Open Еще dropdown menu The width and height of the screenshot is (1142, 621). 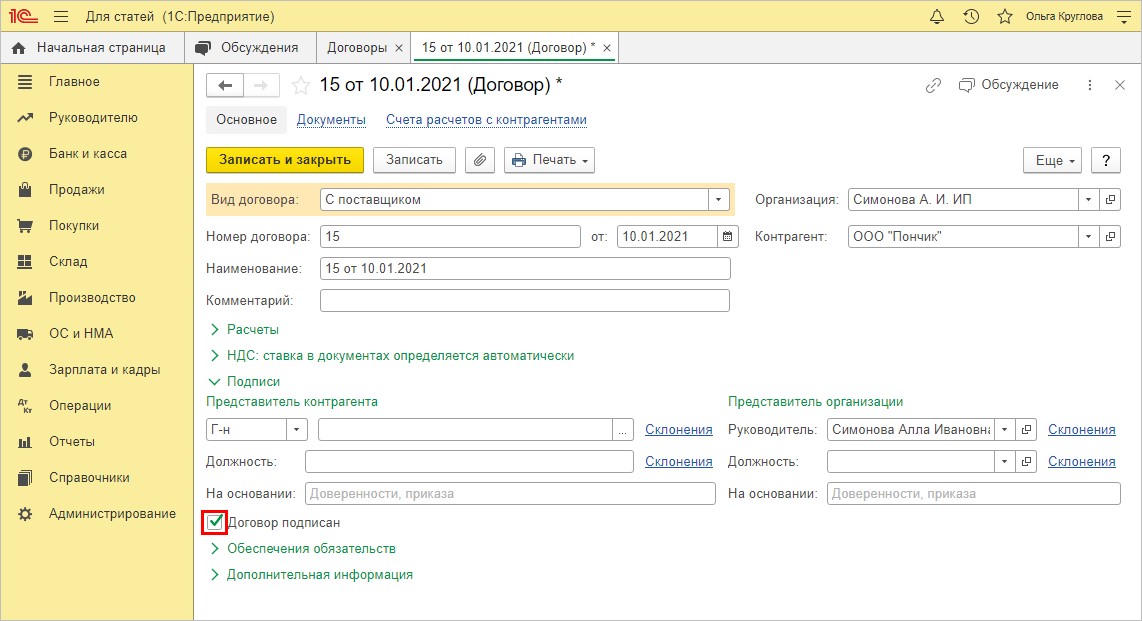(x=1052, y=160)
